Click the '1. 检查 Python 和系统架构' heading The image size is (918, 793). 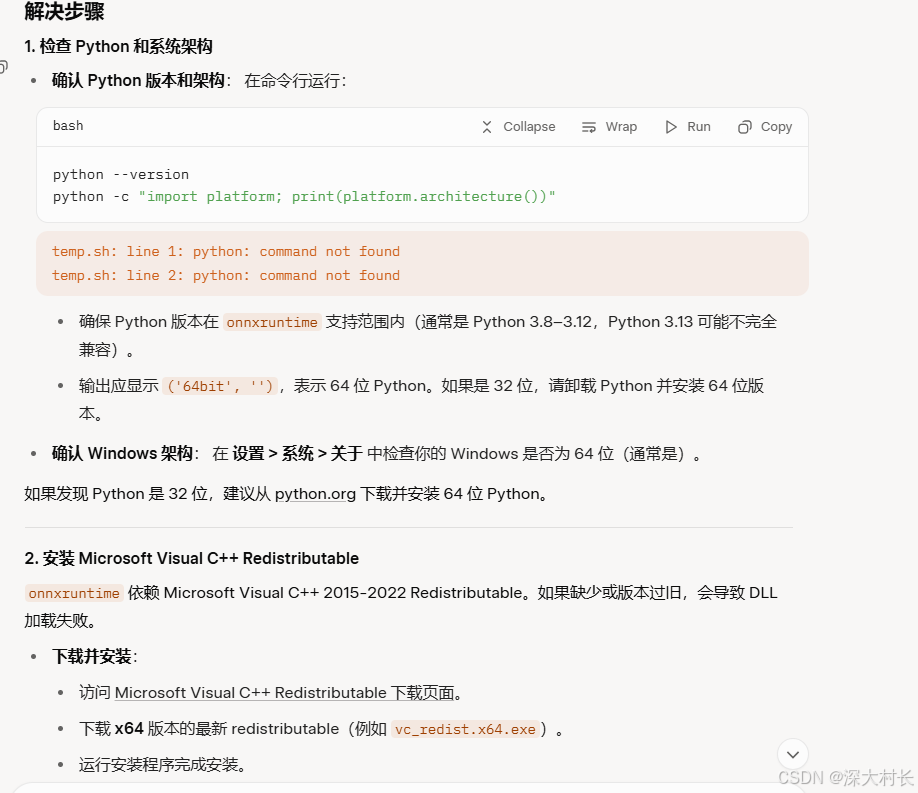pyautogui.click(x=118, y=46)
